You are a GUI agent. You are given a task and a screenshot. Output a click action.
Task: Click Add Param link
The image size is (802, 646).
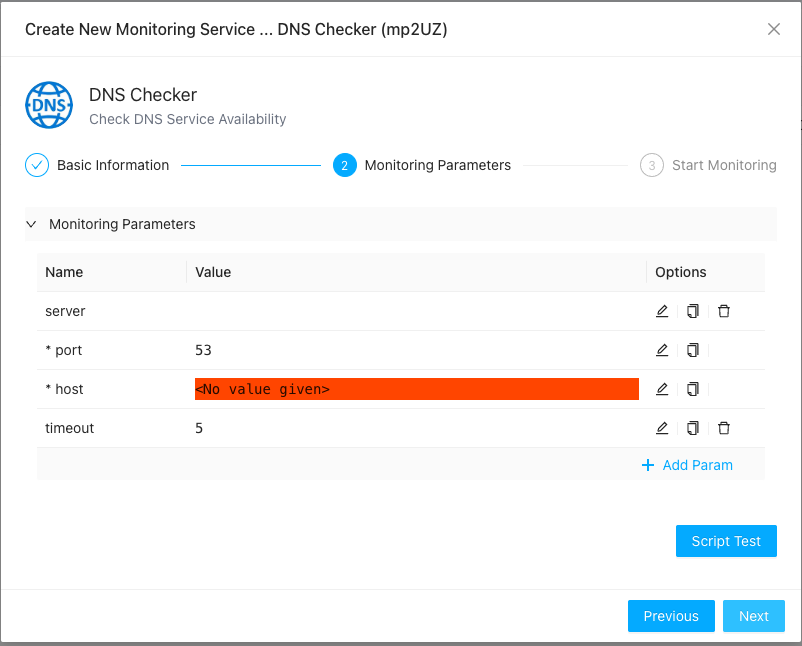pos(687,465)
